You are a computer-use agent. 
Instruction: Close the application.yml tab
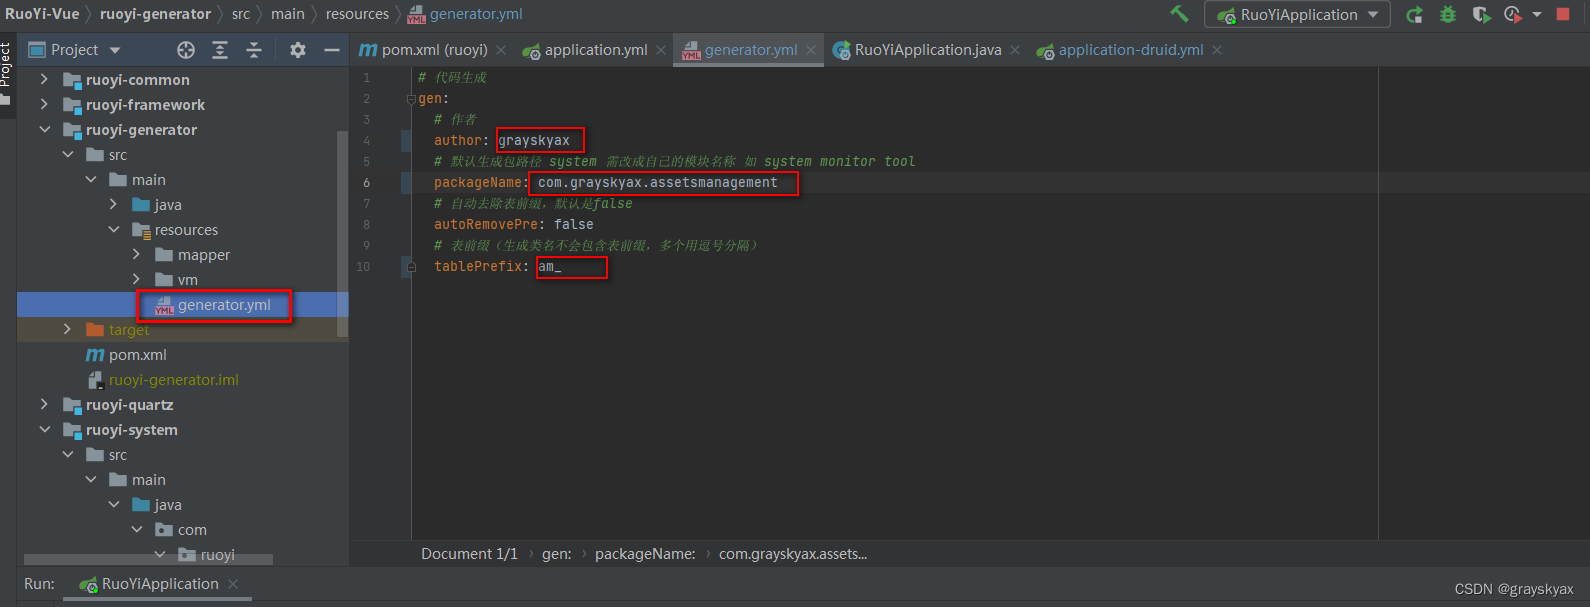pos(661,50)
